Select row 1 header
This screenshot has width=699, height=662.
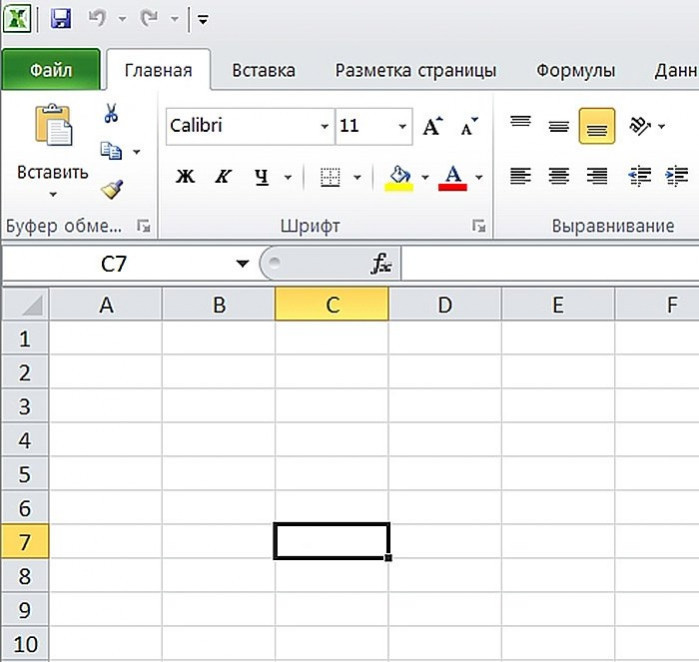click(x=25, y=338)
